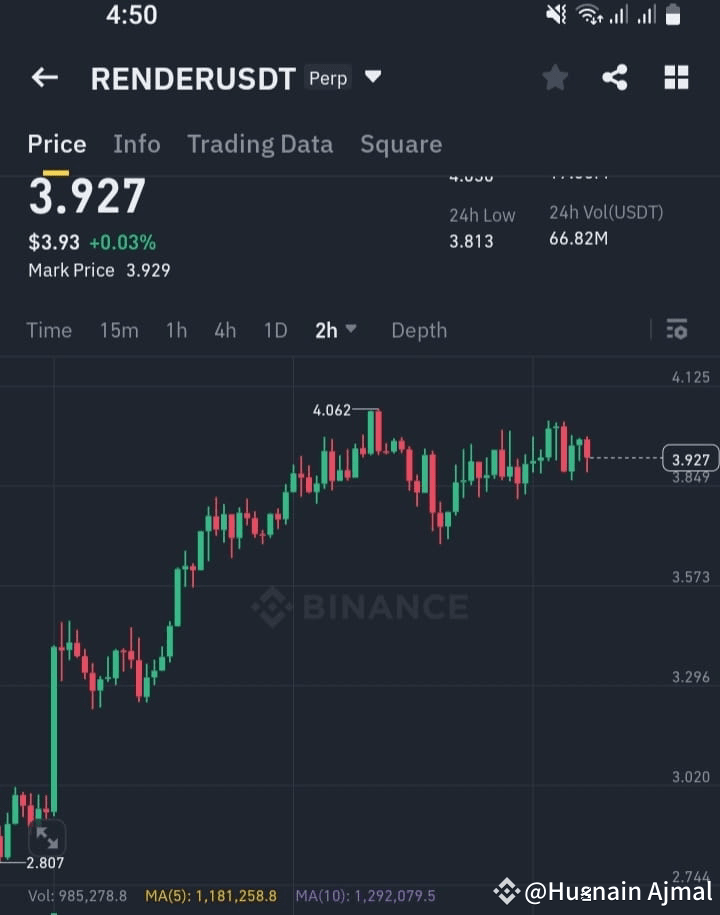Viewport: 720px width, 915px height.
Task: Open the share icon
Action: [615, 77]
